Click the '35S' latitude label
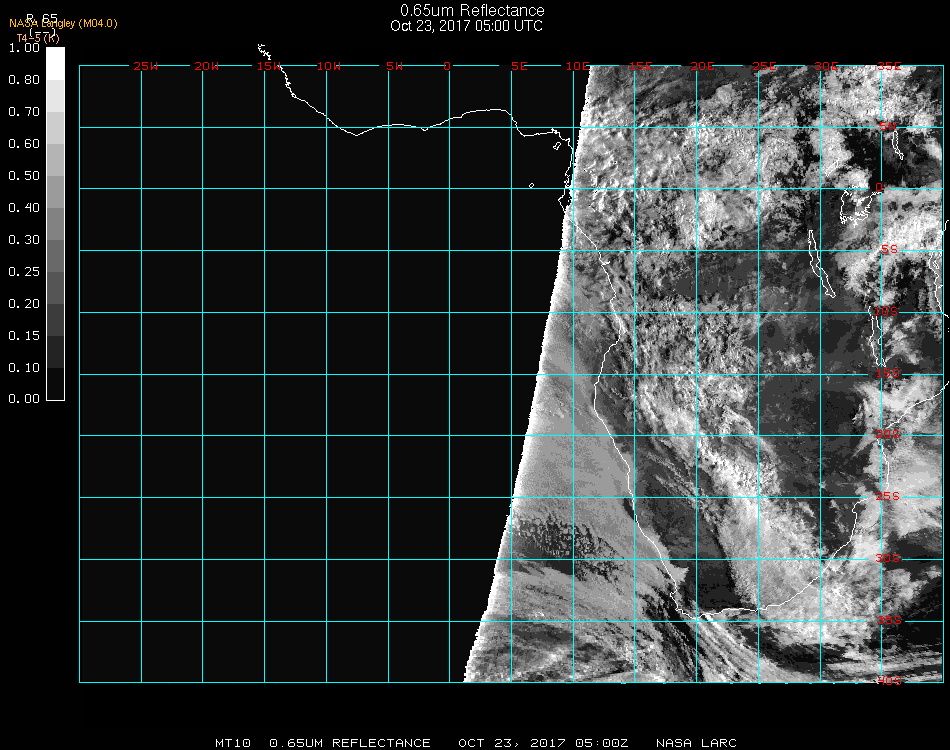The height and width of the screenshot is (750, 950). pyautogui.click(x=889, y=620)
